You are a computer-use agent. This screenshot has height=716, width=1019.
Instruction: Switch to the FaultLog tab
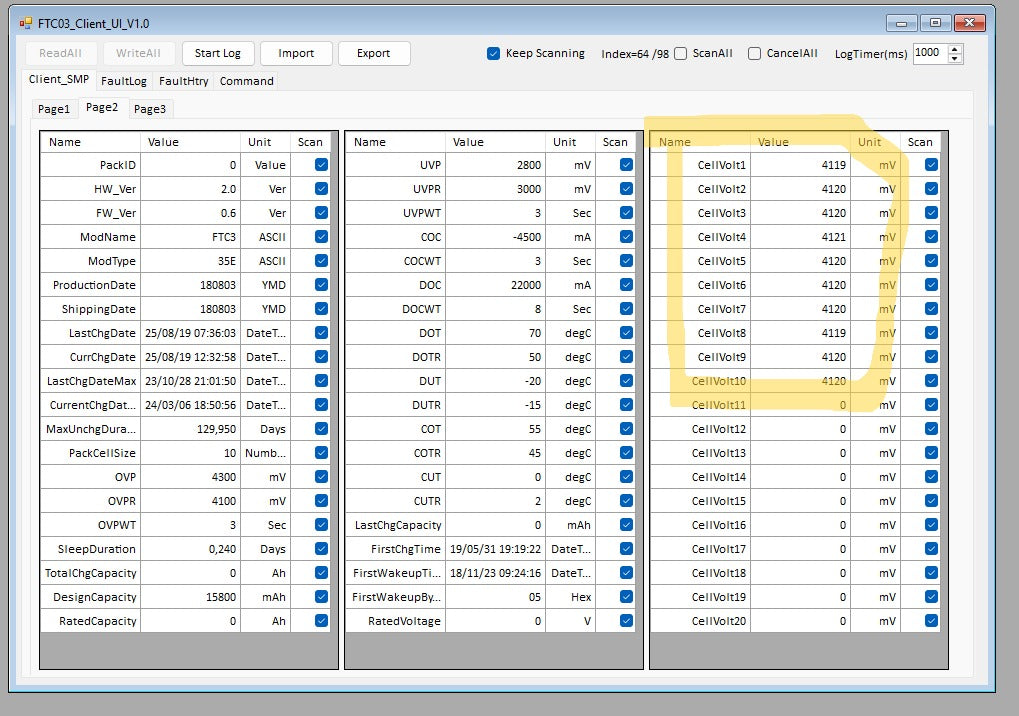pyautogui.click(x=123, y=81)
